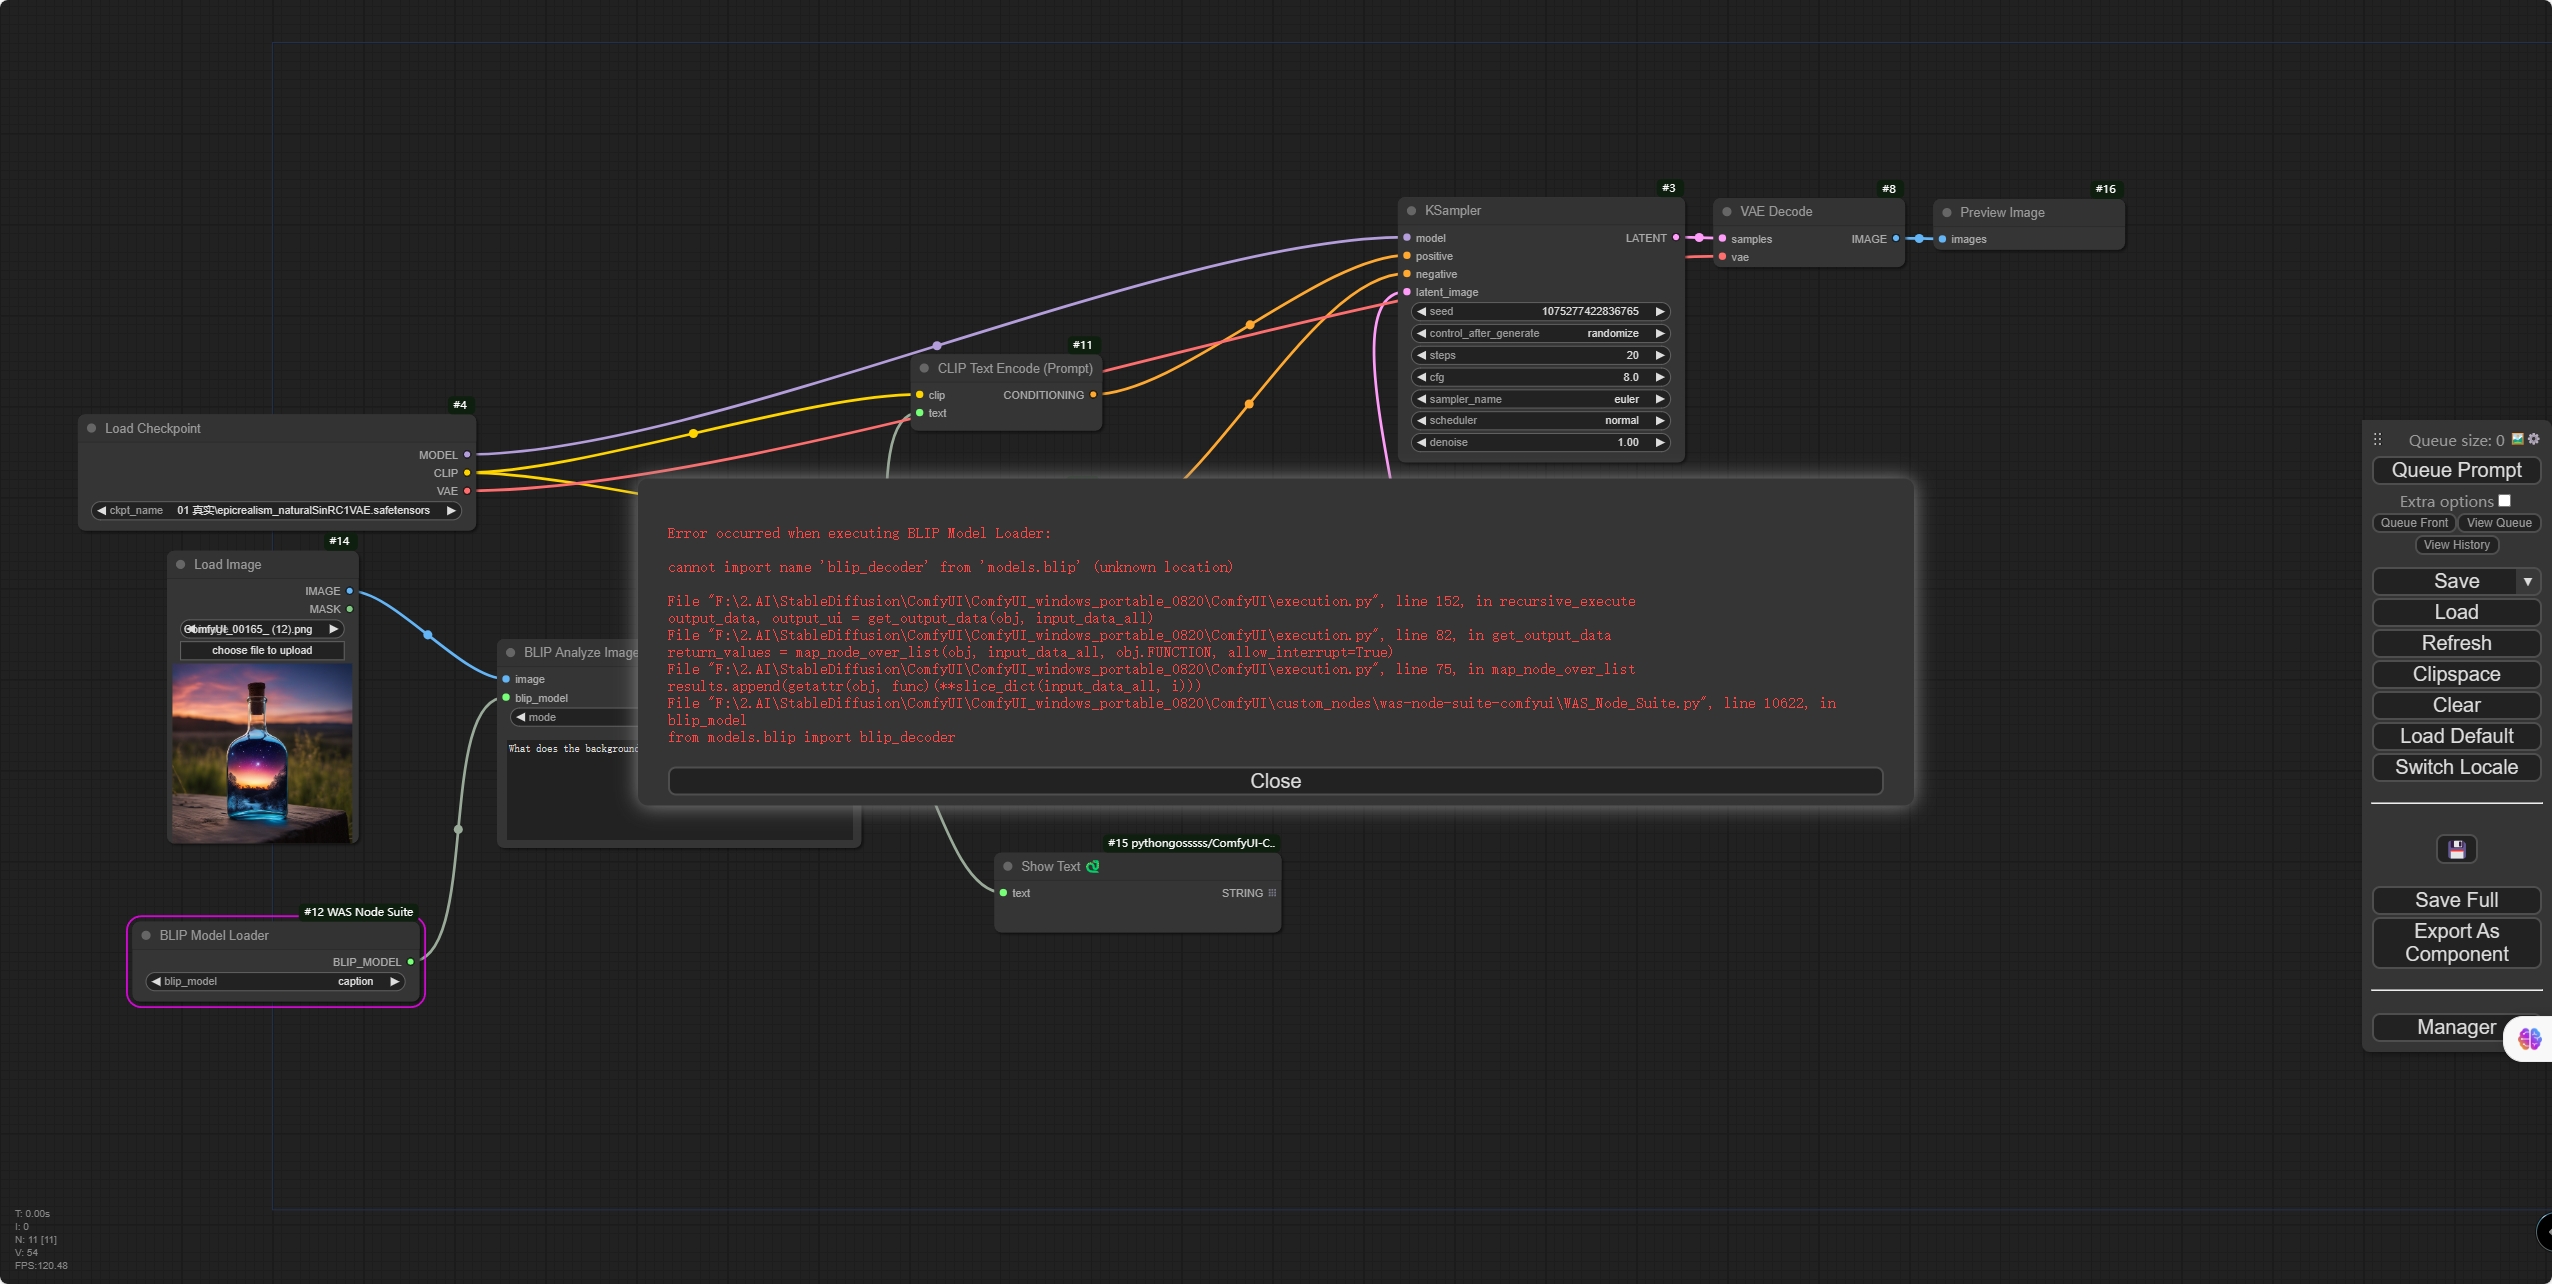Click Switch Locale in the sidebar
Image resolution: width=2552 pixels, height=1284 pixels.
click(2455, 767)
